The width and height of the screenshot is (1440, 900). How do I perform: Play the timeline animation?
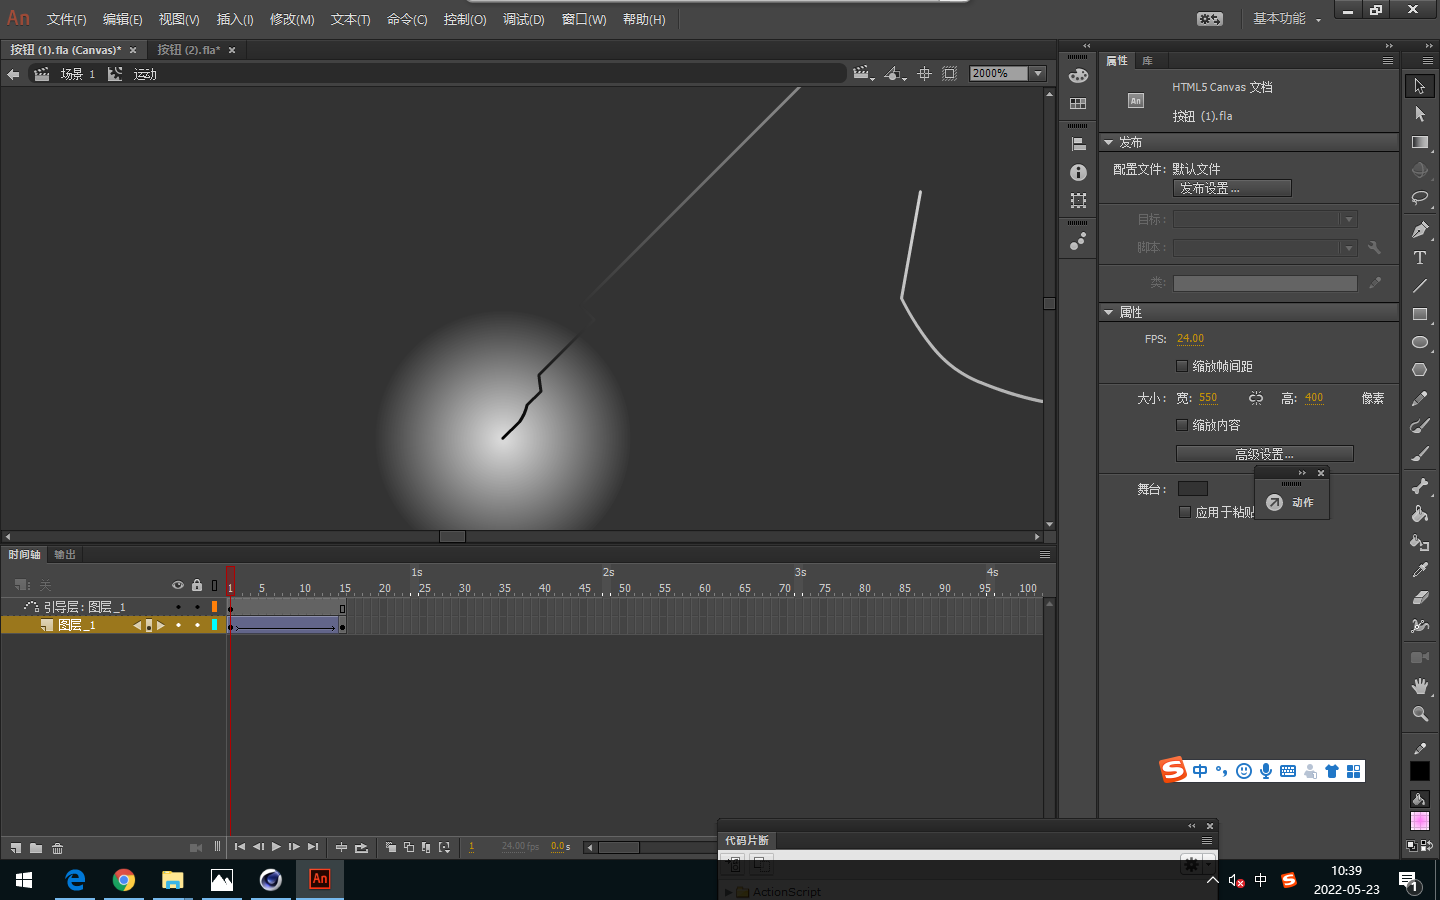click(276, 847)
